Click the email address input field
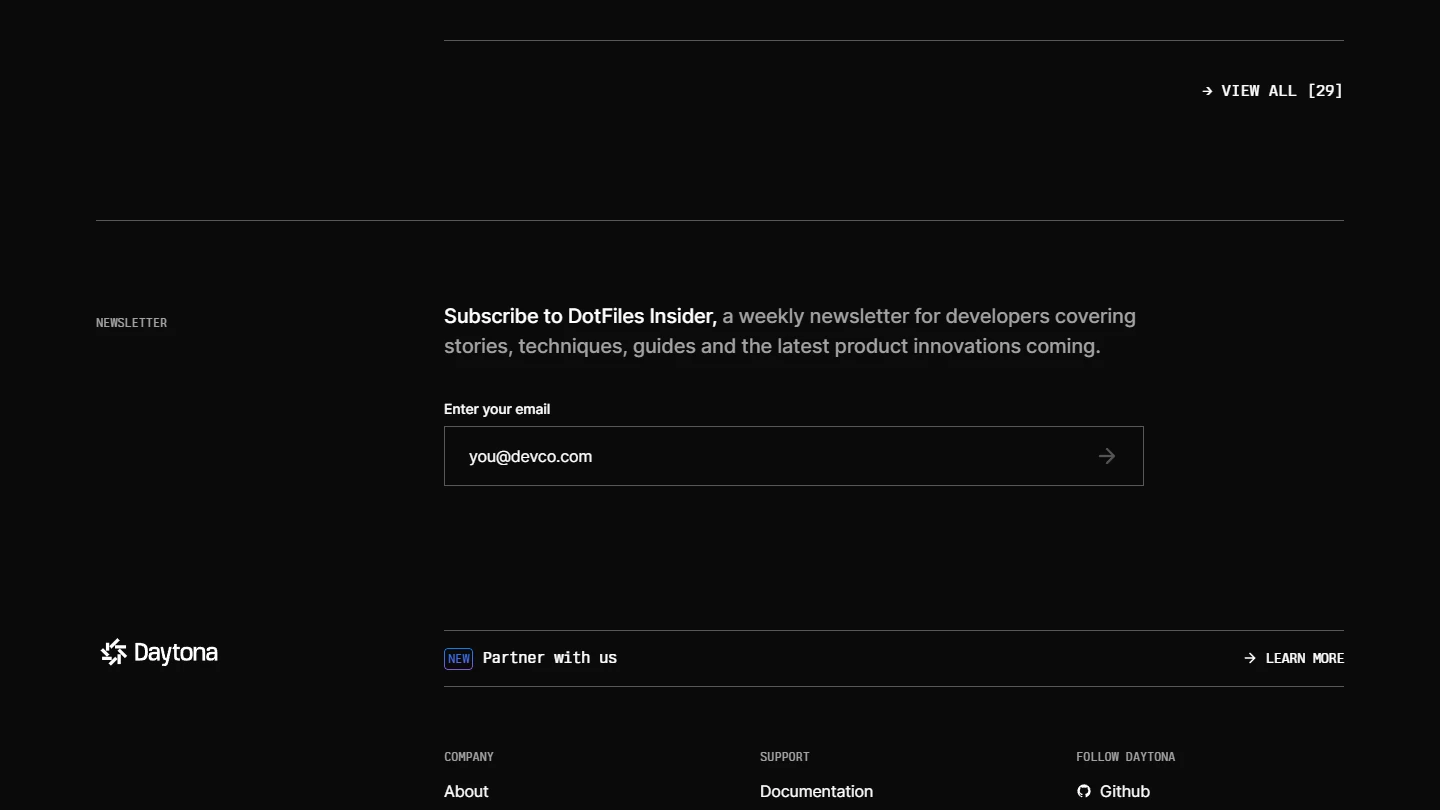Viewport: 1440px width, 810px height. pyautogui.click(x=760, y=456)
